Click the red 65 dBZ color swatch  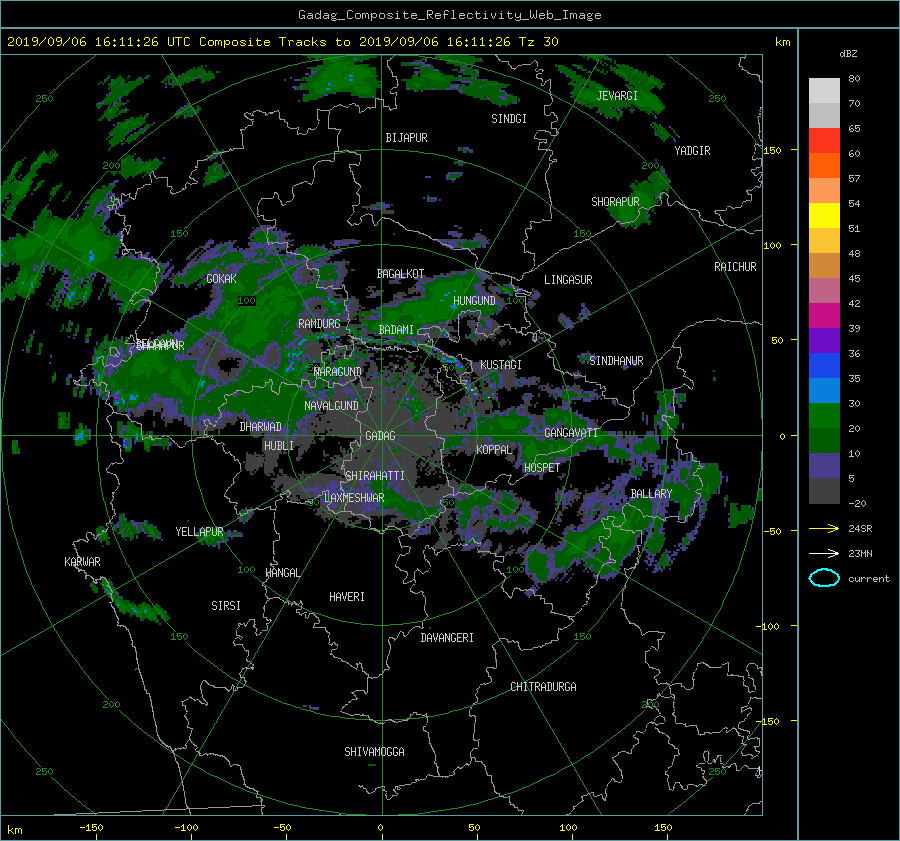[824, 140]
